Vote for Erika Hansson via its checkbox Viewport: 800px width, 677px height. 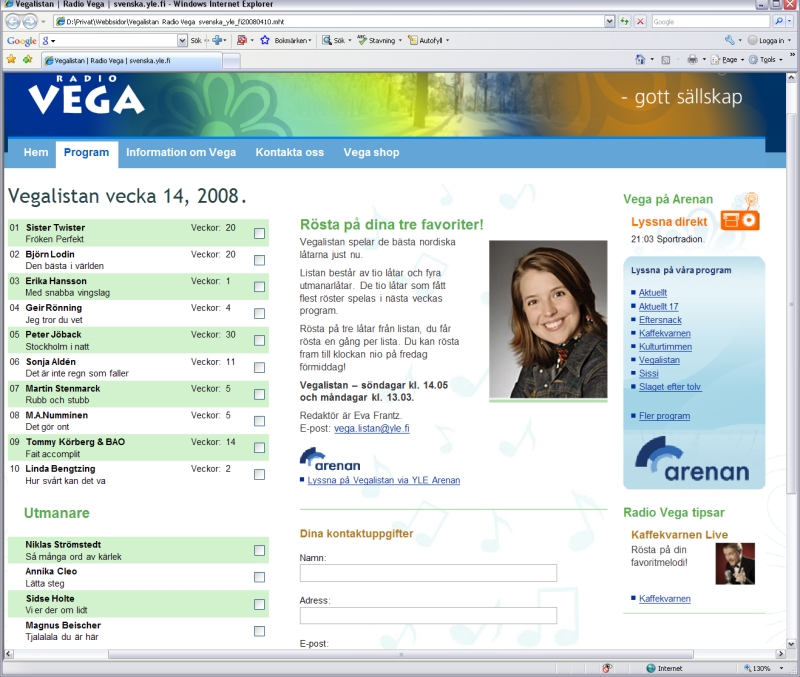(260, 287)
